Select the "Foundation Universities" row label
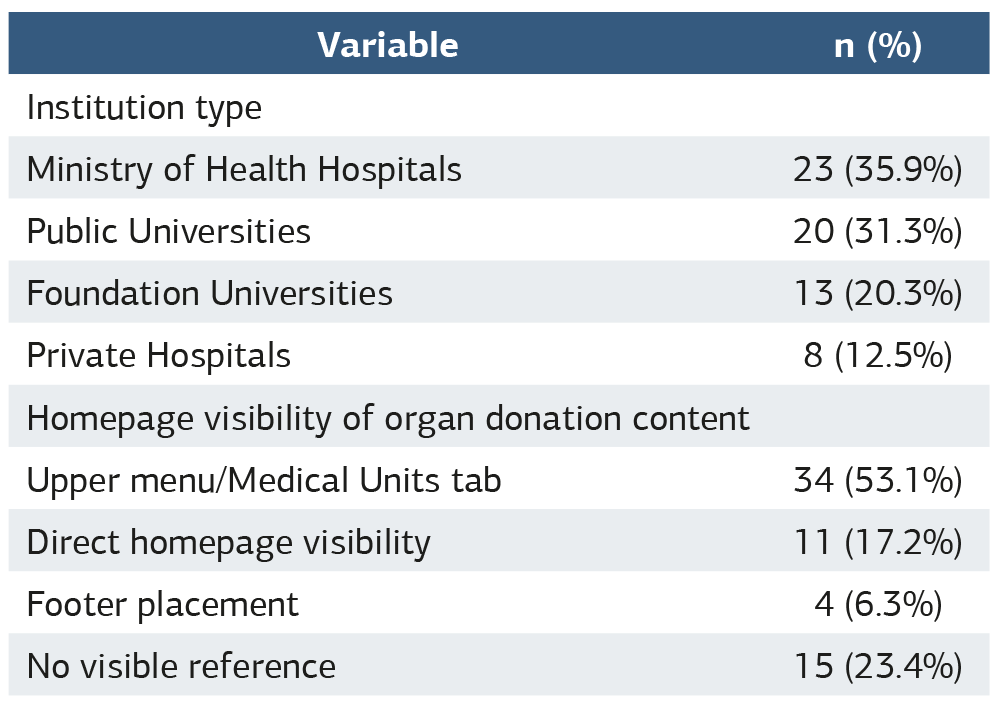The image size is (1000, 703). click(209, 294)
